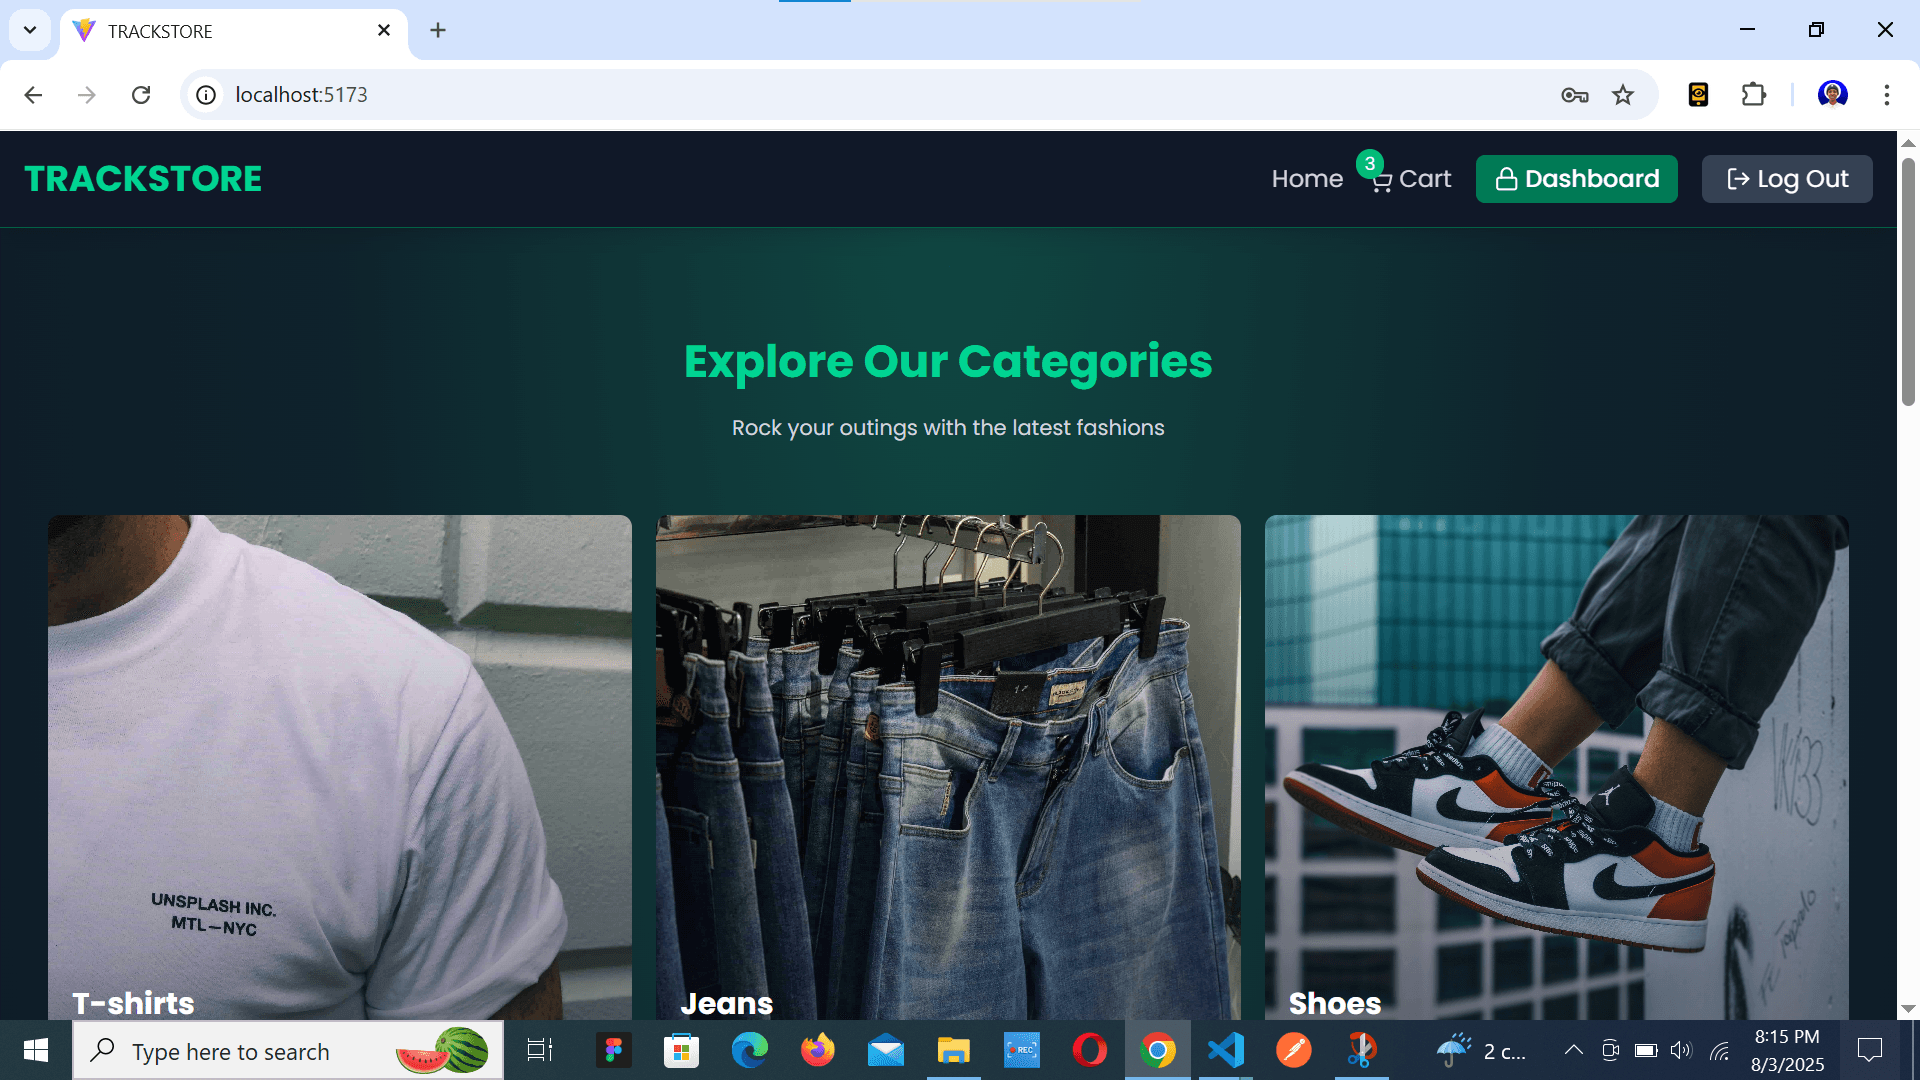The width and height of the screenshot is (1920, 1080).
Task: Launch Figma from the taskbar
Action: click(613, 1050)
